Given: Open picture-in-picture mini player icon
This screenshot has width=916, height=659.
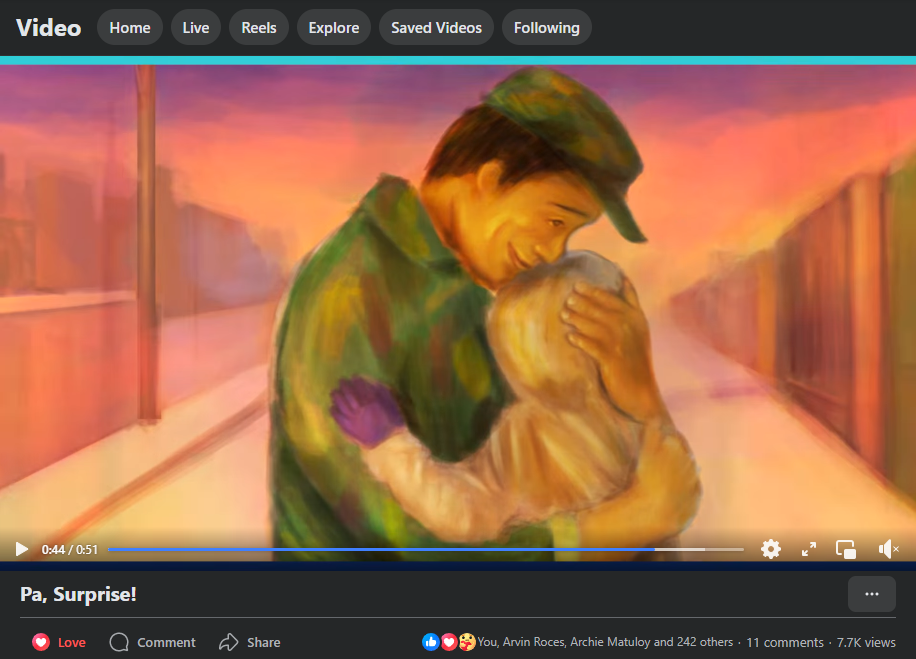Looking at the screenshot, I should tap(846, 549).
